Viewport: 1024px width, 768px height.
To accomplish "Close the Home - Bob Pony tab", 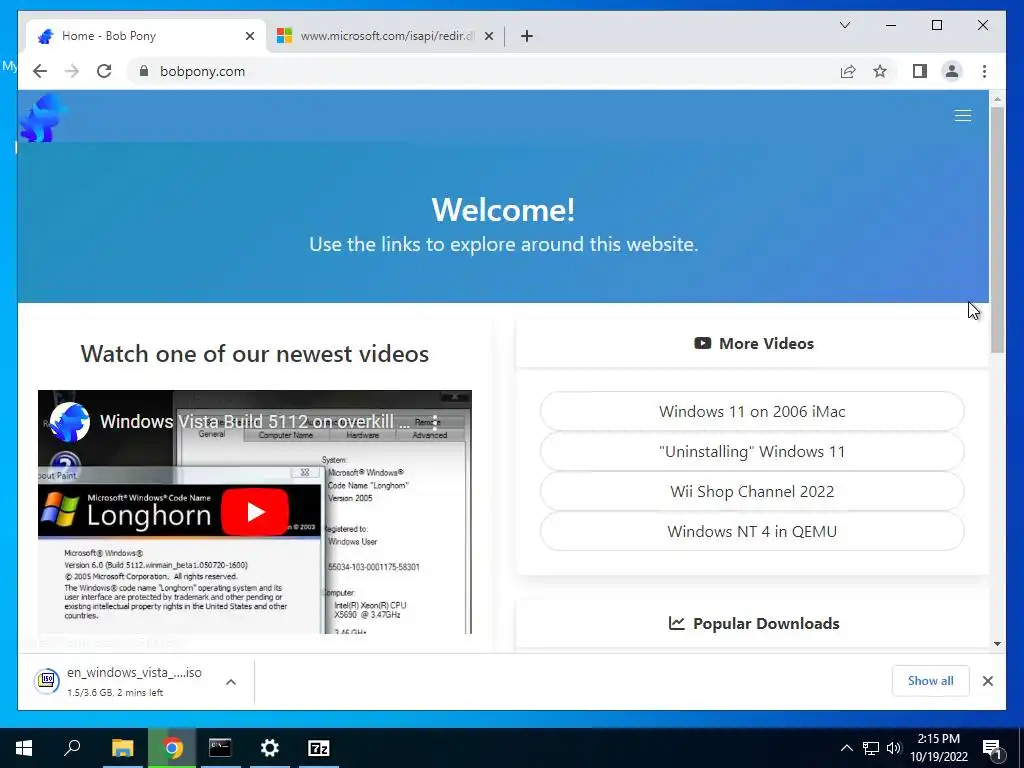I will point(249,36).
